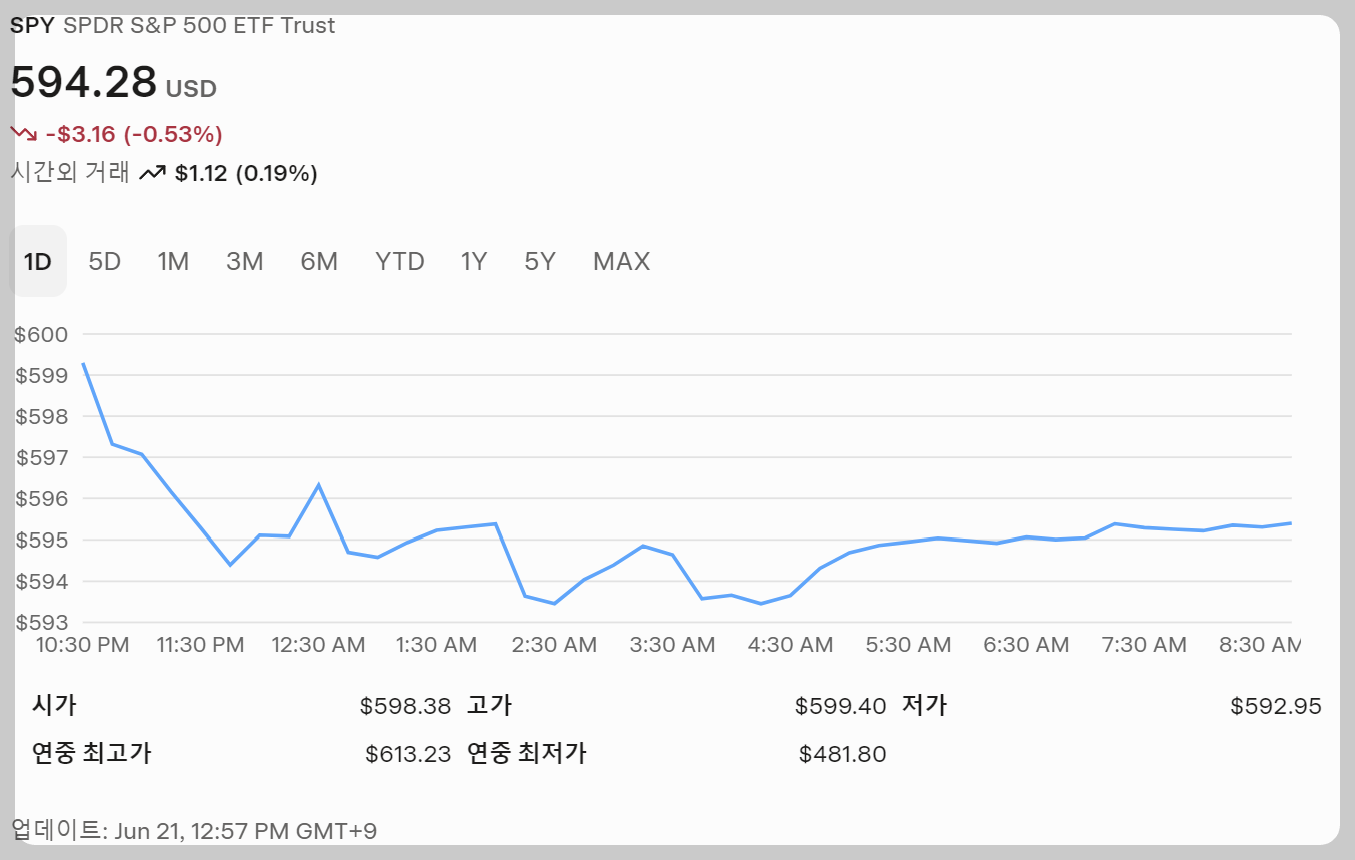Click the 10:30 PM axis label
The image size is (1355, 860).
point(83,645)
